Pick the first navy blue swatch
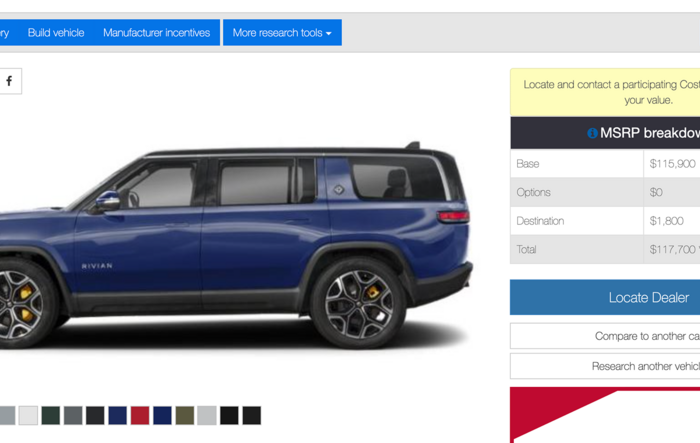Viewport: 700px width, 443px height. [x=117, y=415]
